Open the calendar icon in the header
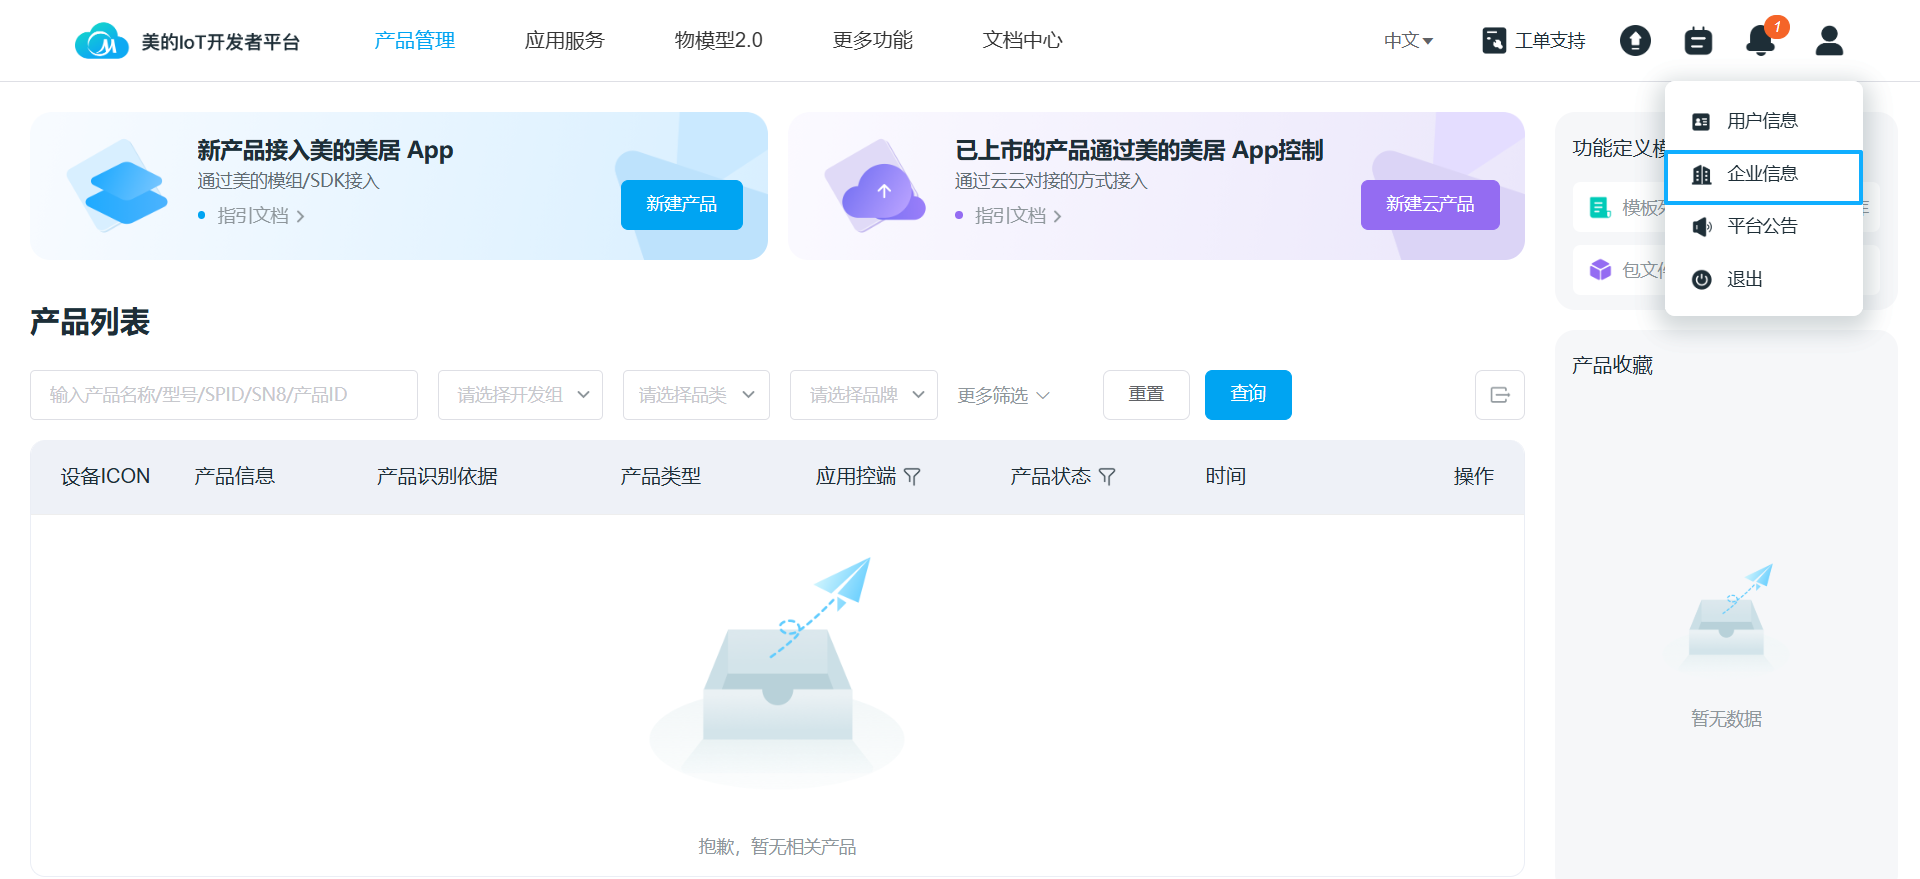The height and width of the screenshot is (879, 1920). (x=1698, y=41)
